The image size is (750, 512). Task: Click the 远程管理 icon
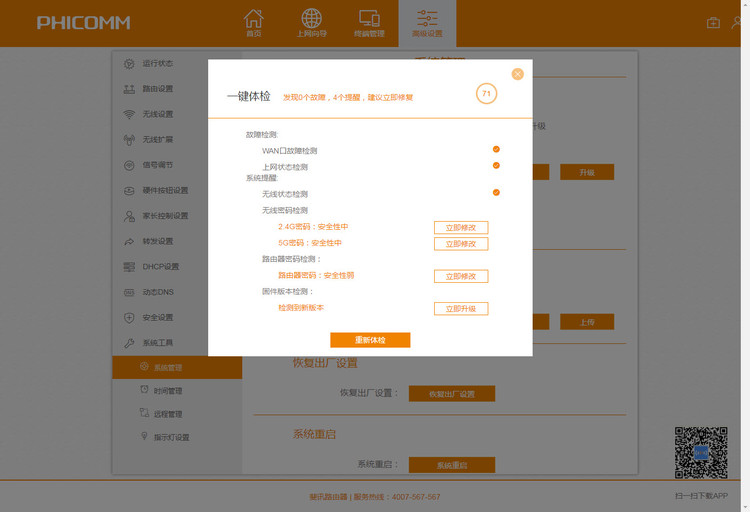pos(144,412)
